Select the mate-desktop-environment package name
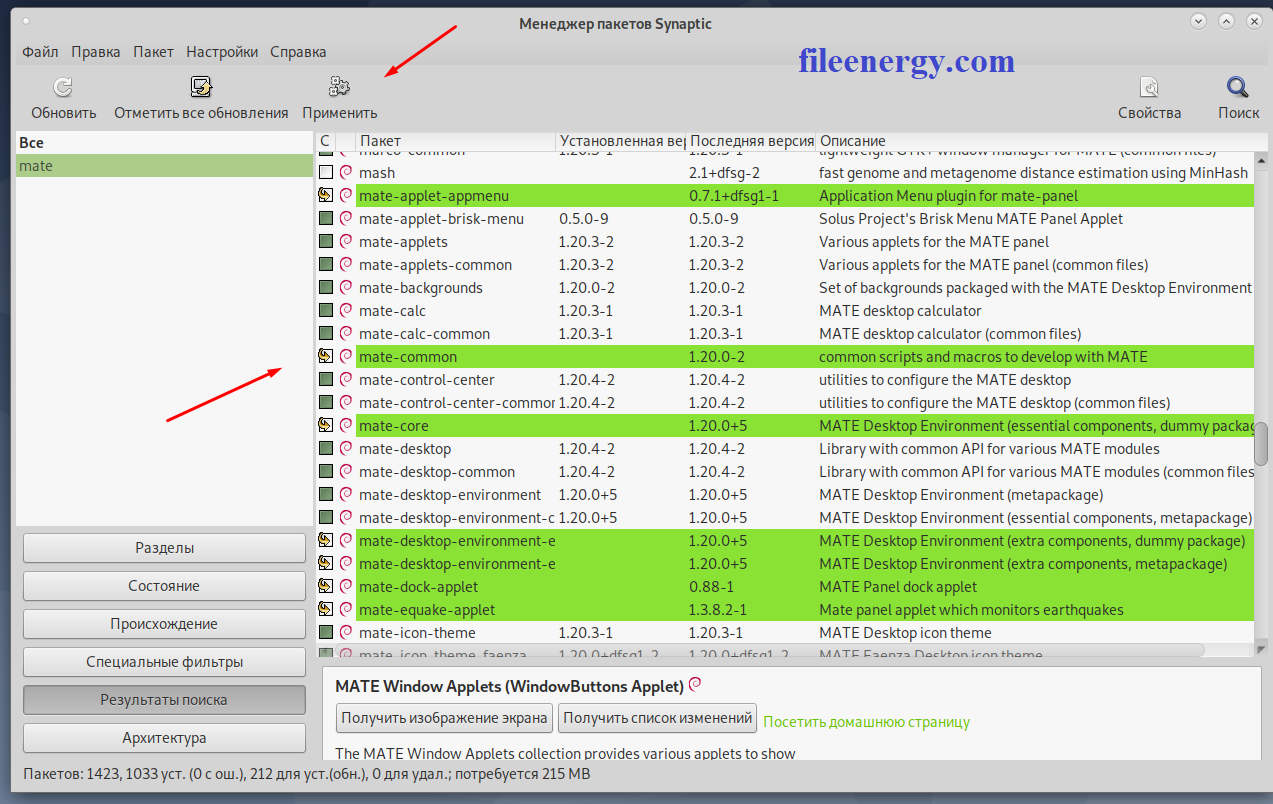 [x=450, y=495]
